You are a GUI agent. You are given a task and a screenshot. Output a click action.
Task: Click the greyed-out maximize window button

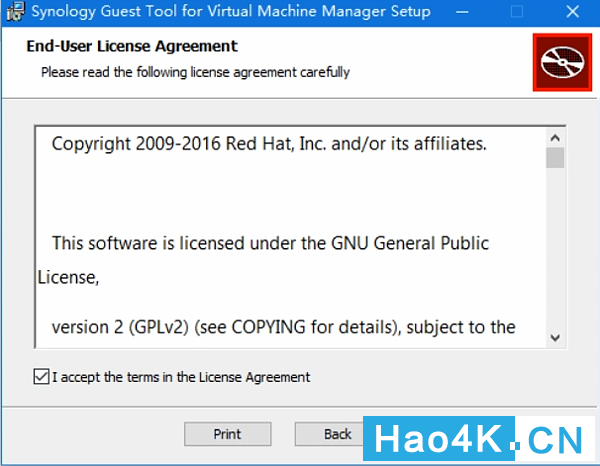tap(517, 12)
